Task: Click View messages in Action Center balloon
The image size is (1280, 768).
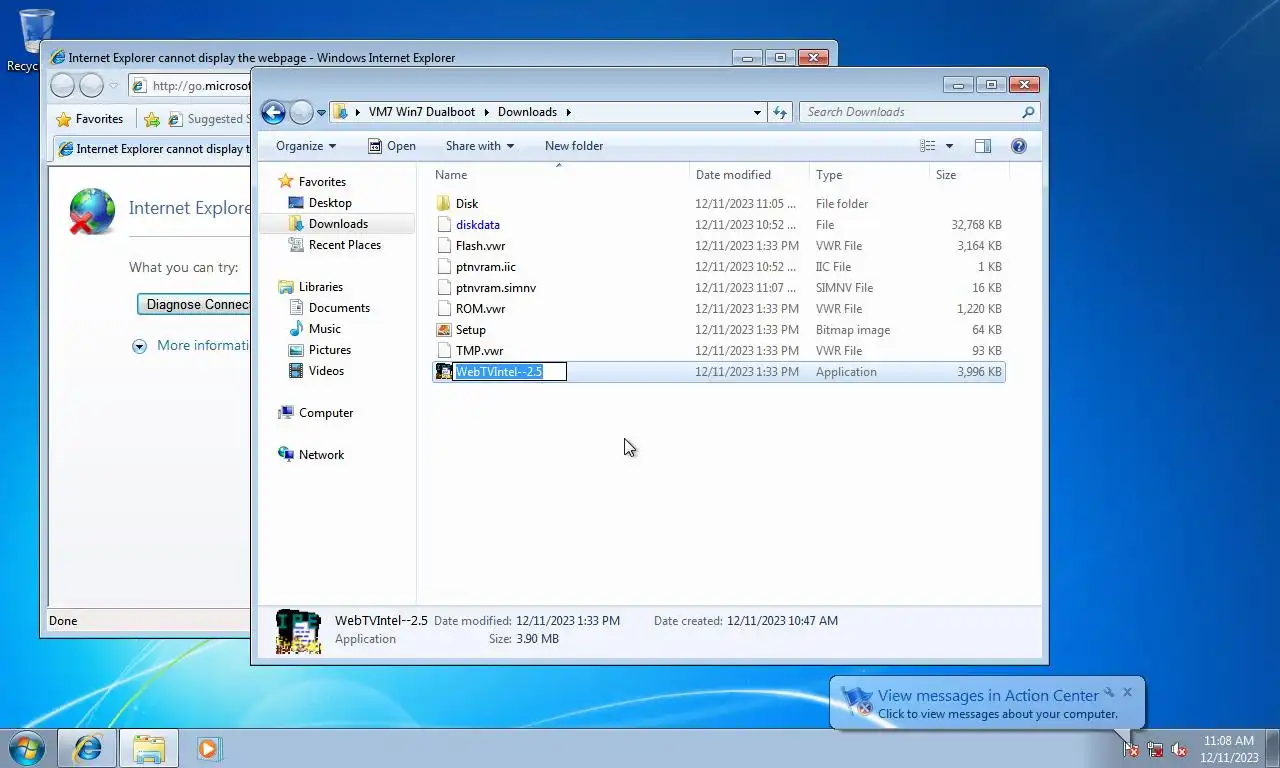Action: click(988, 696)
